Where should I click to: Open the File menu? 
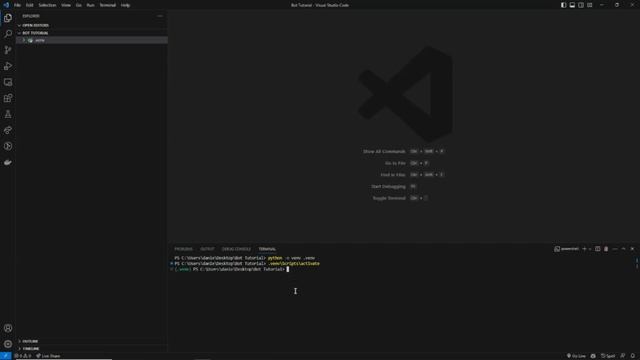(17, 5)
